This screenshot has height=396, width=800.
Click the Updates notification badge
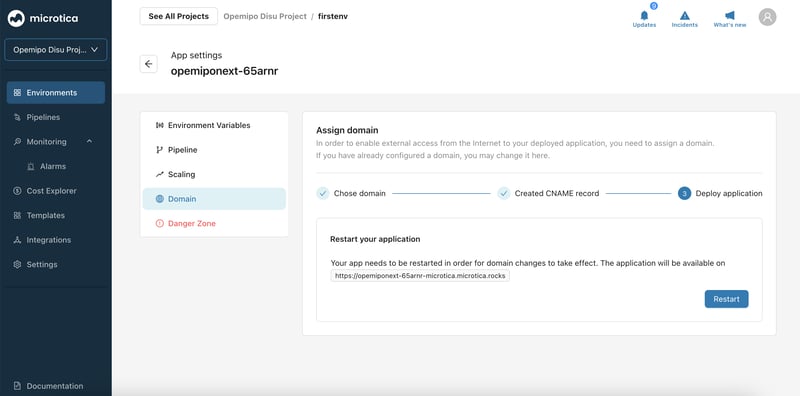(x=654, y=6)
